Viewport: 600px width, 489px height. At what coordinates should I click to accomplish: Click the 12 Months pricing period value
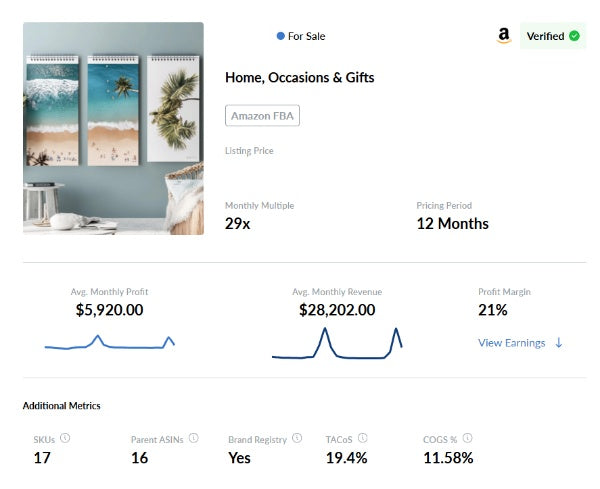click(452, 224)
